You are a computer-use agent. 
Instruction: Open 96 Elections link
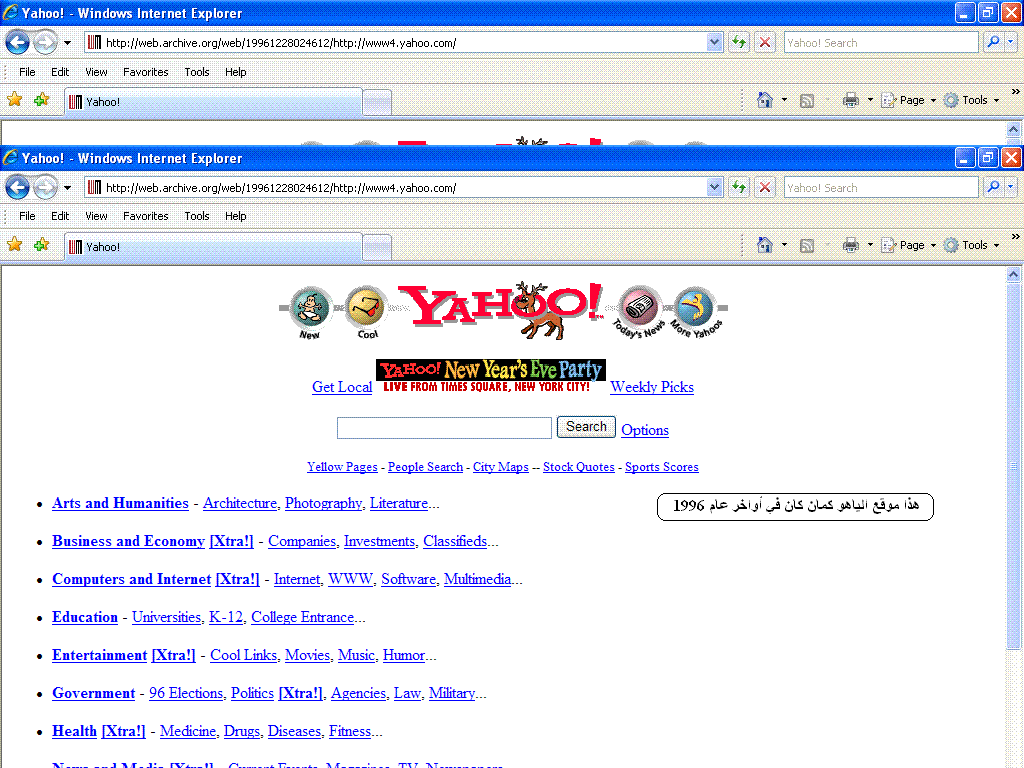point(185,694)
